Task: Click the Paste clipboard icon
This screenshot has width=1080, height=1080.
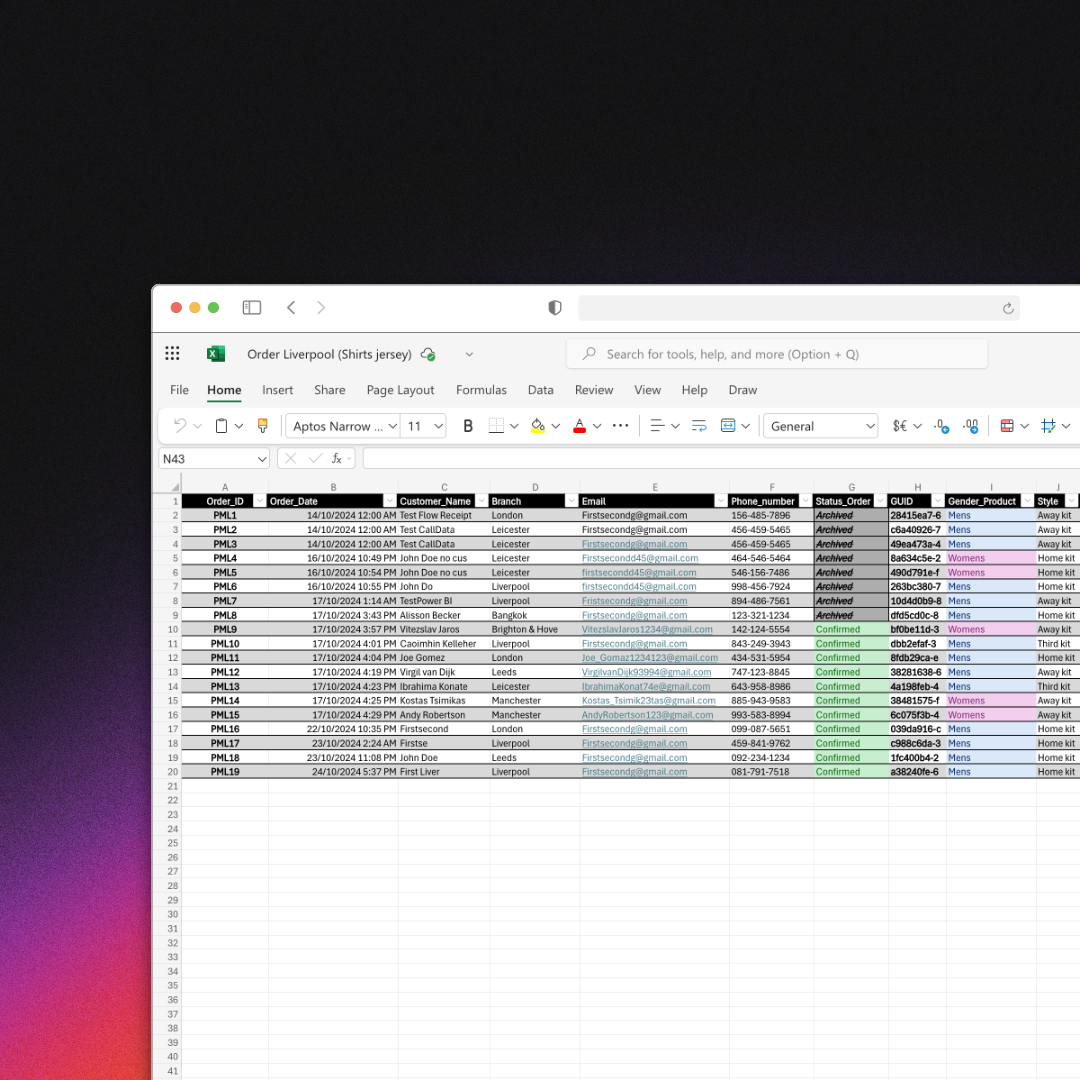Action: [x=221, y=426]
